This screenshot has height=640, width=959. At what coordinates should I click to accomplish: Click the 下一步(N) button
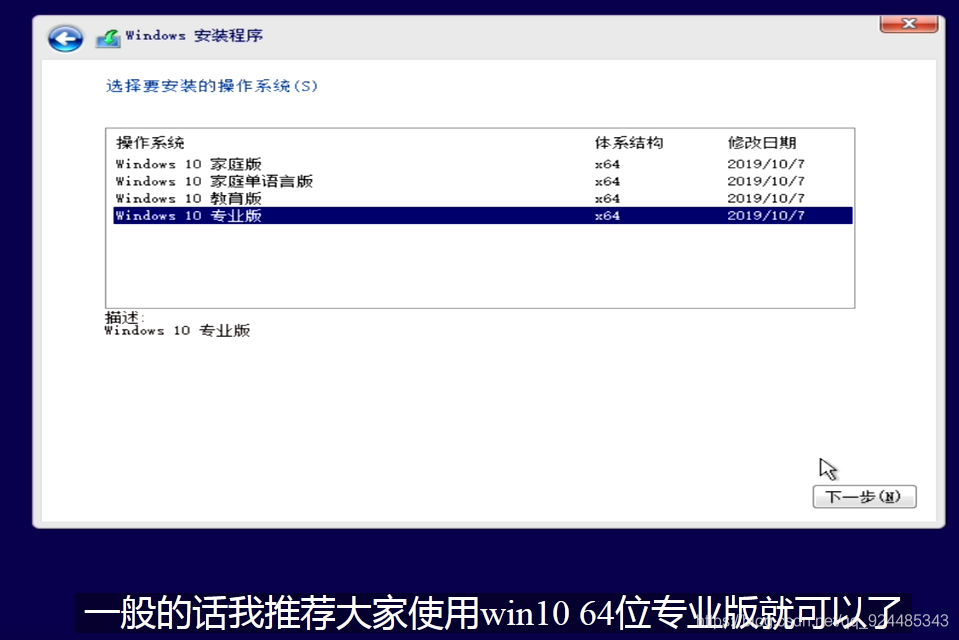pyautogui.click(x=864, y=496)
